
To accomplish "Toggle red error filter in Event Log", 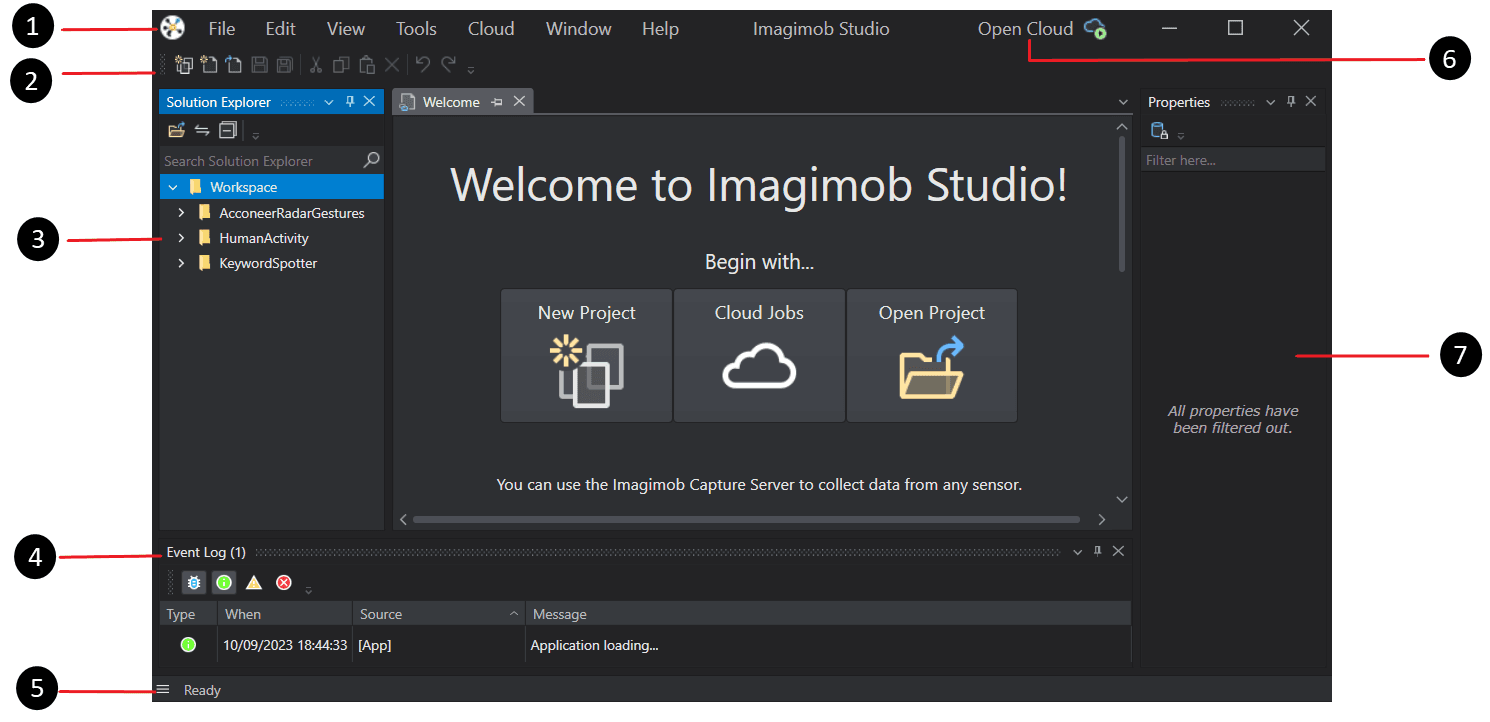I will coord(284,582).
